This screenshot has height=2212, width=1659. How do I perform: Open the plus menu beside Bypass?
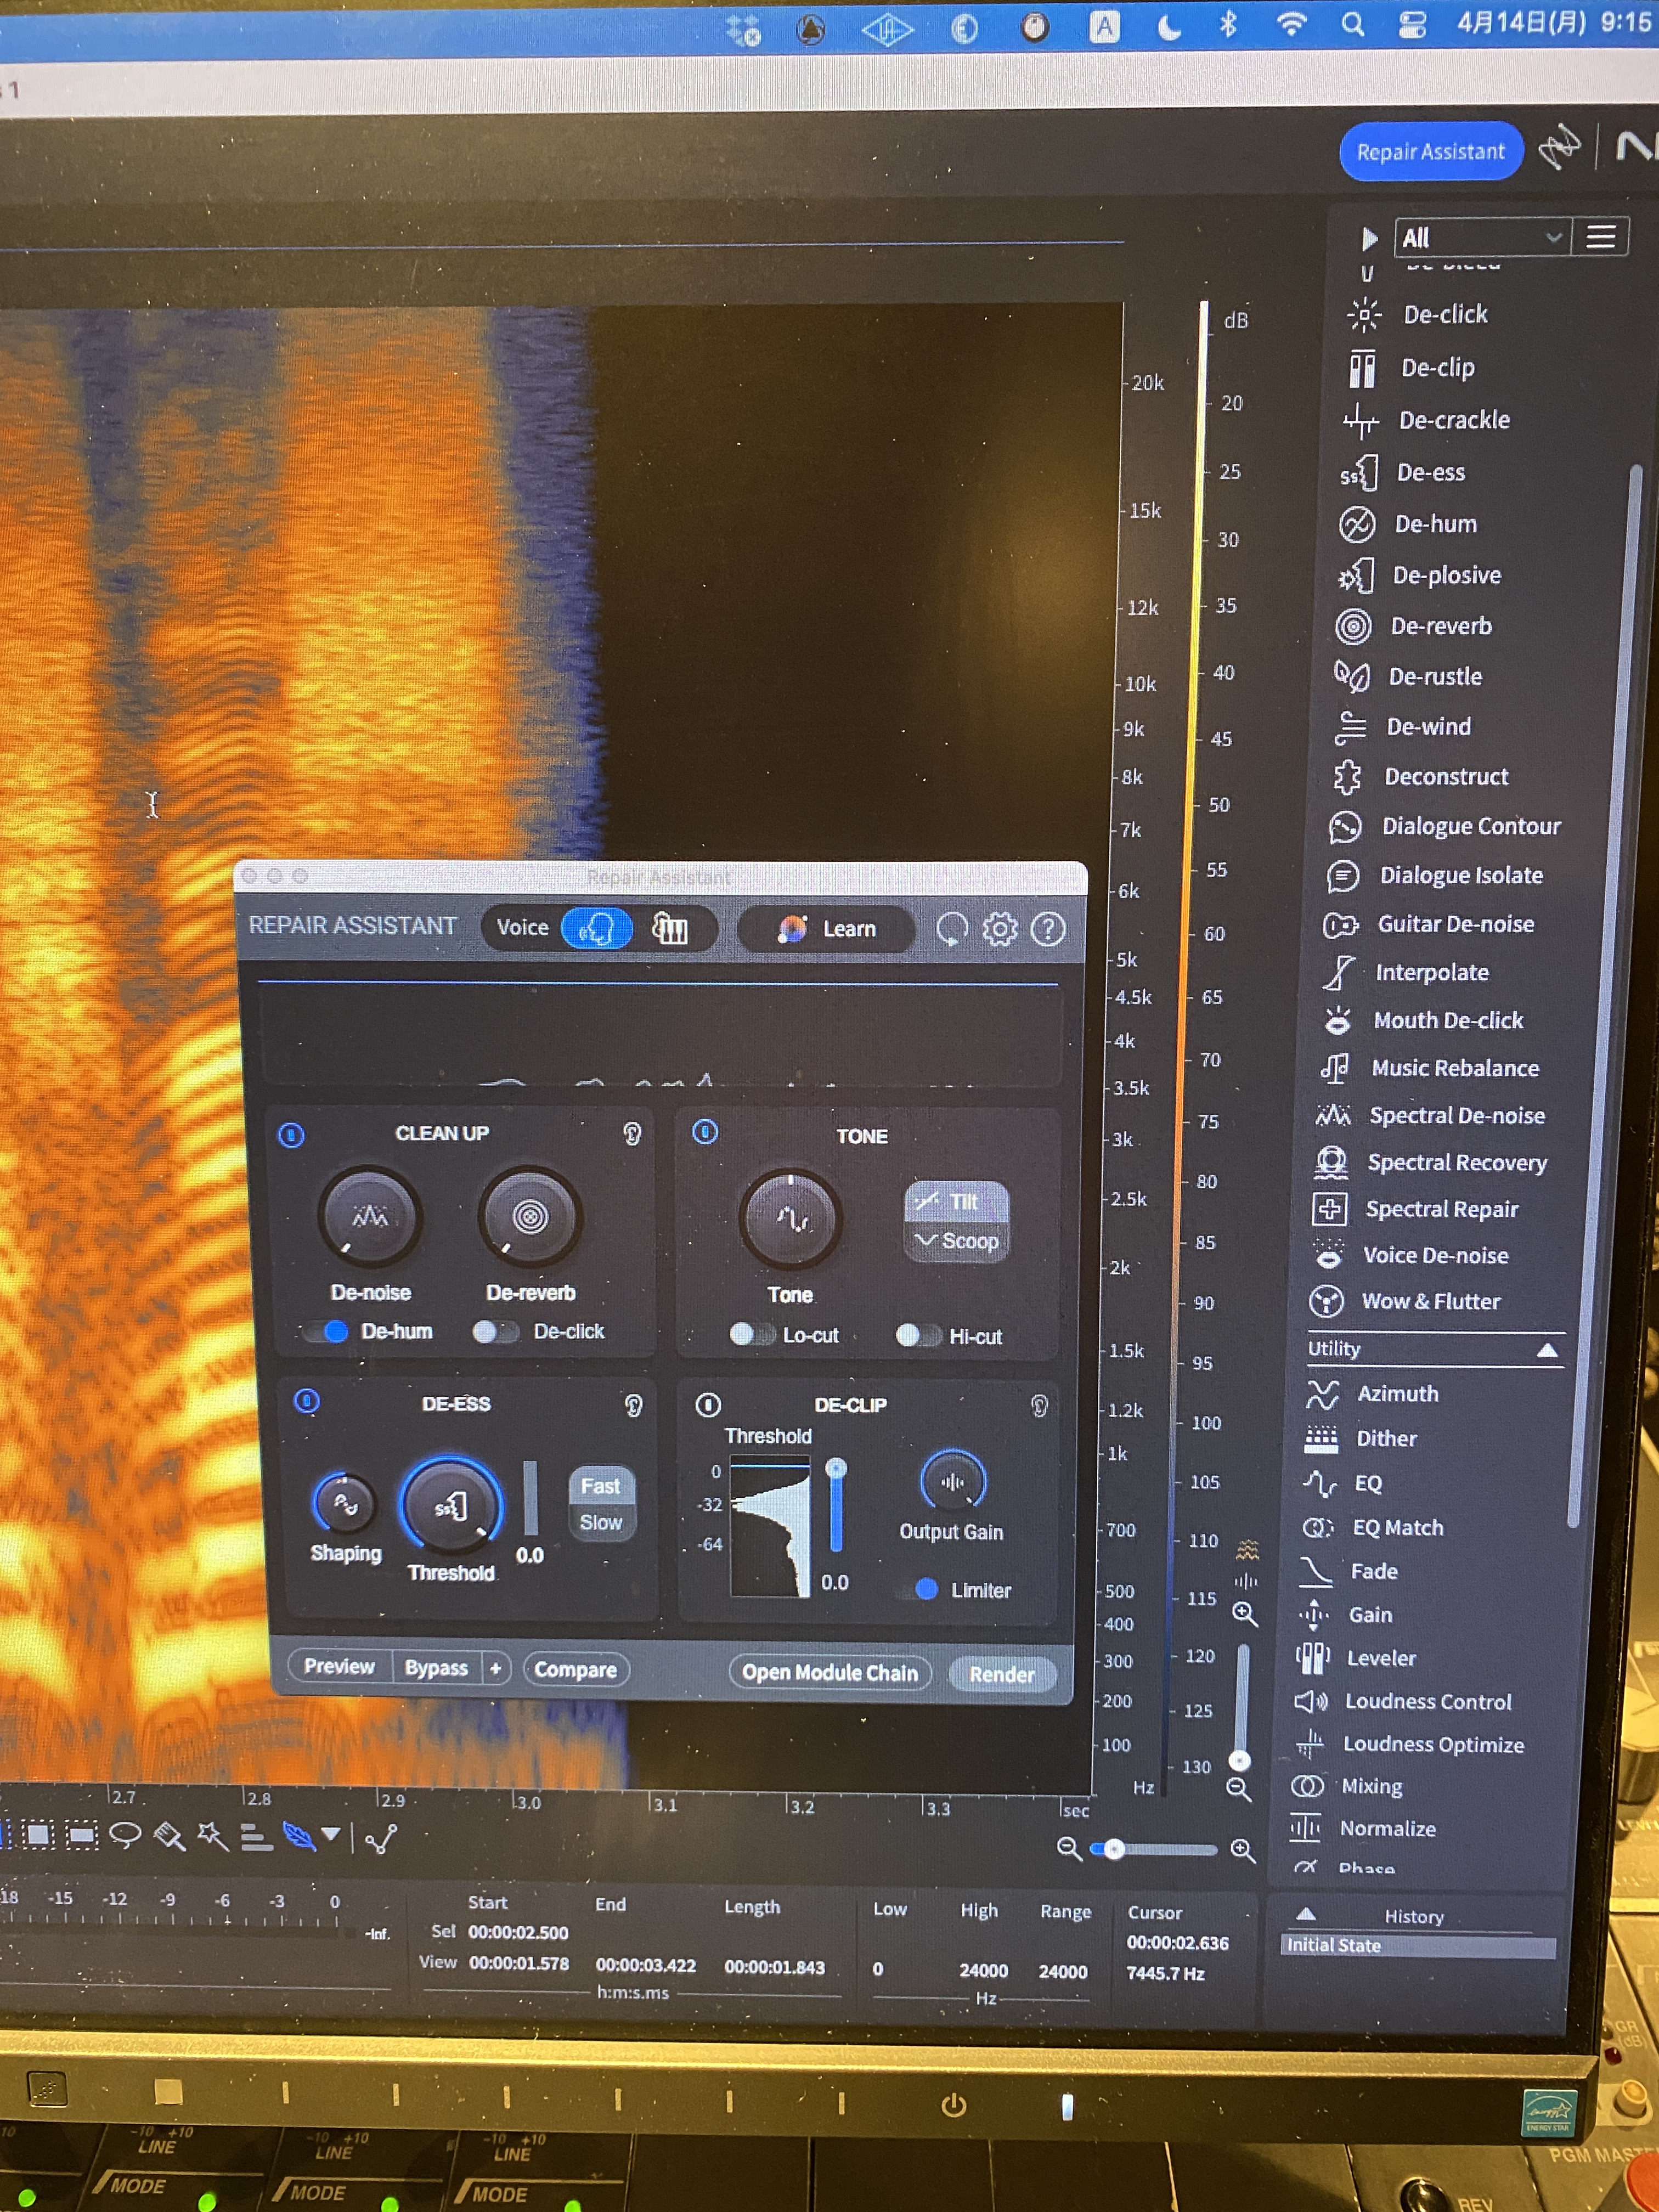point(495,1668)
